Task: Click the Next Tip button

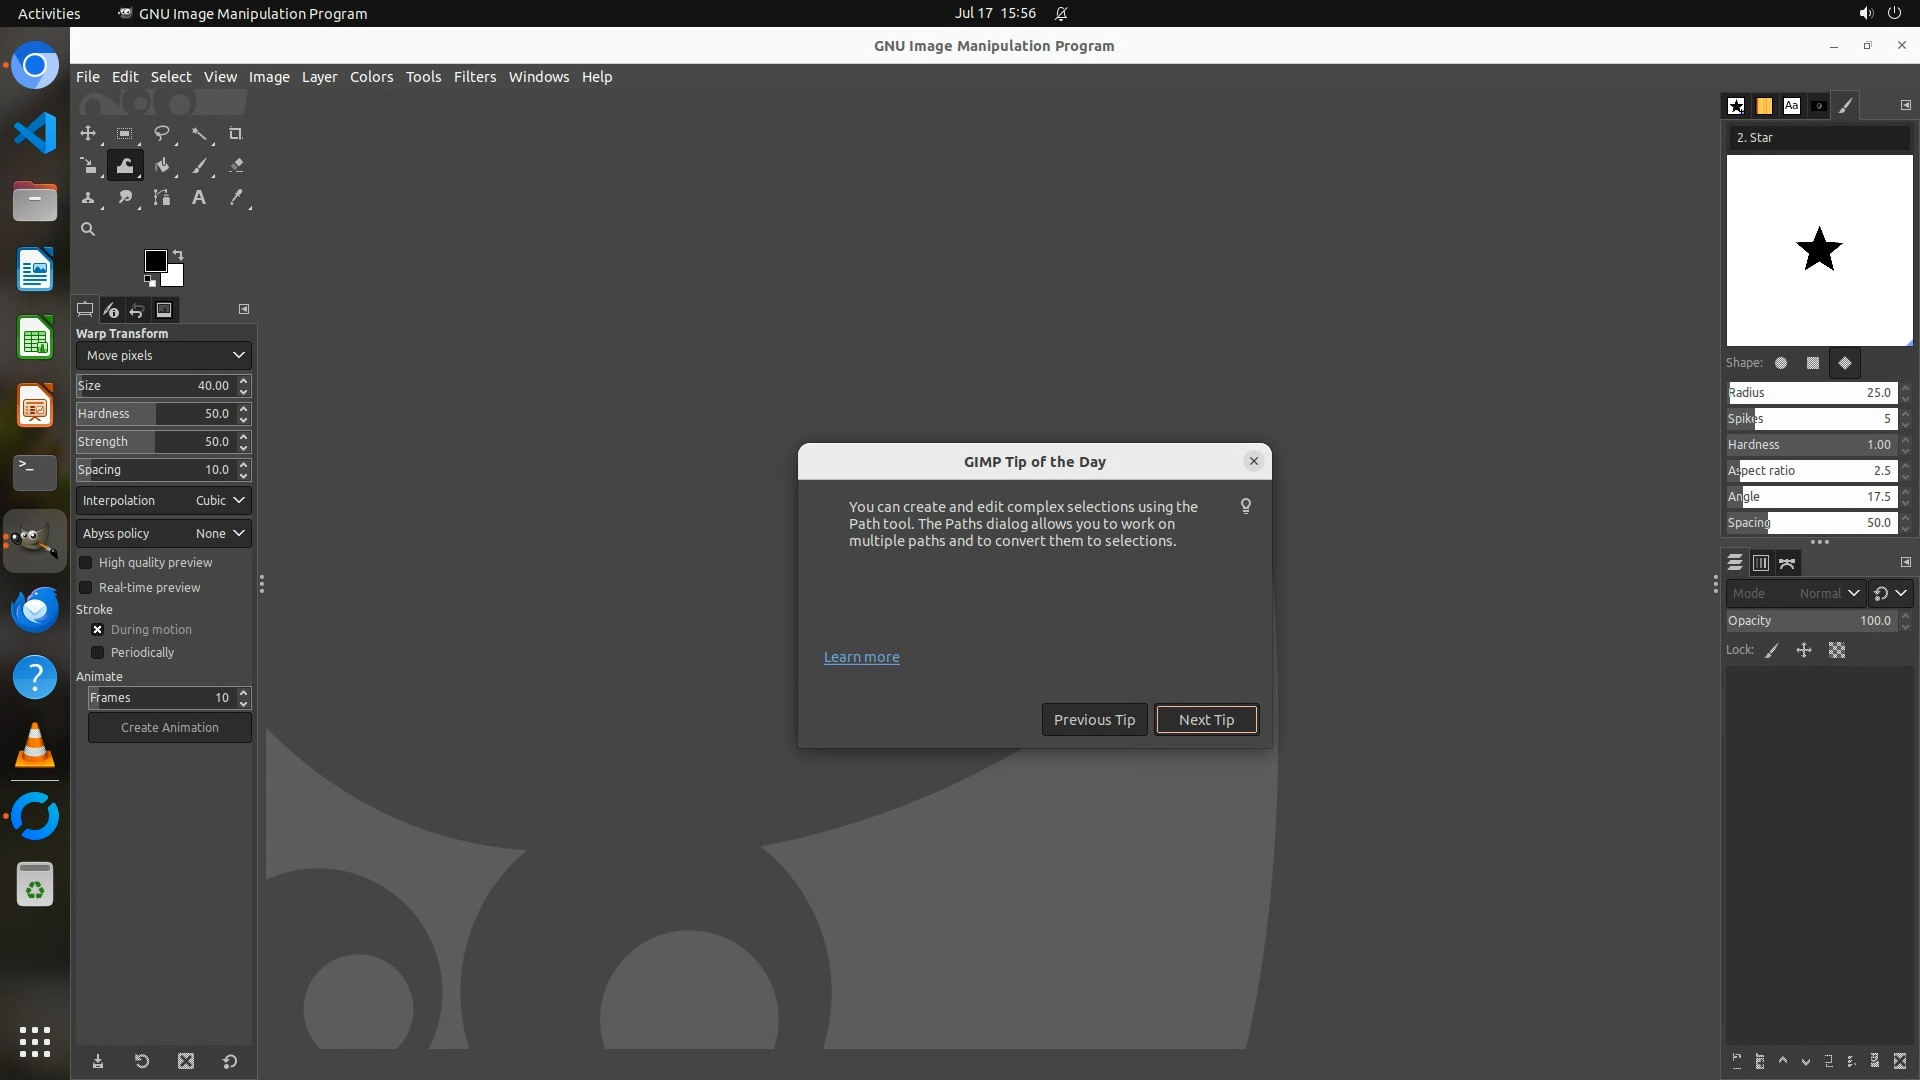Action: tap(1206, 720)
